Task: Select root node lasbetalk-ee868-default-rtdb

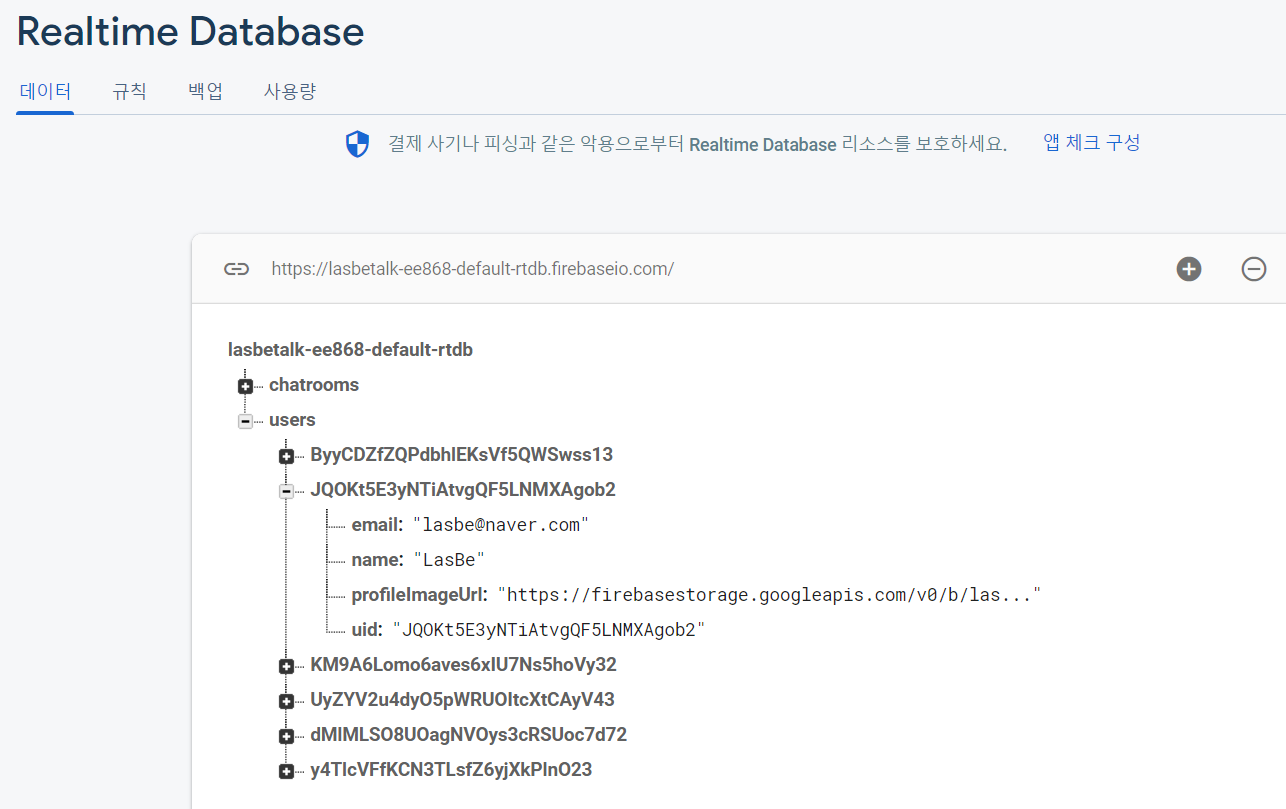Action: coord(350,350)
